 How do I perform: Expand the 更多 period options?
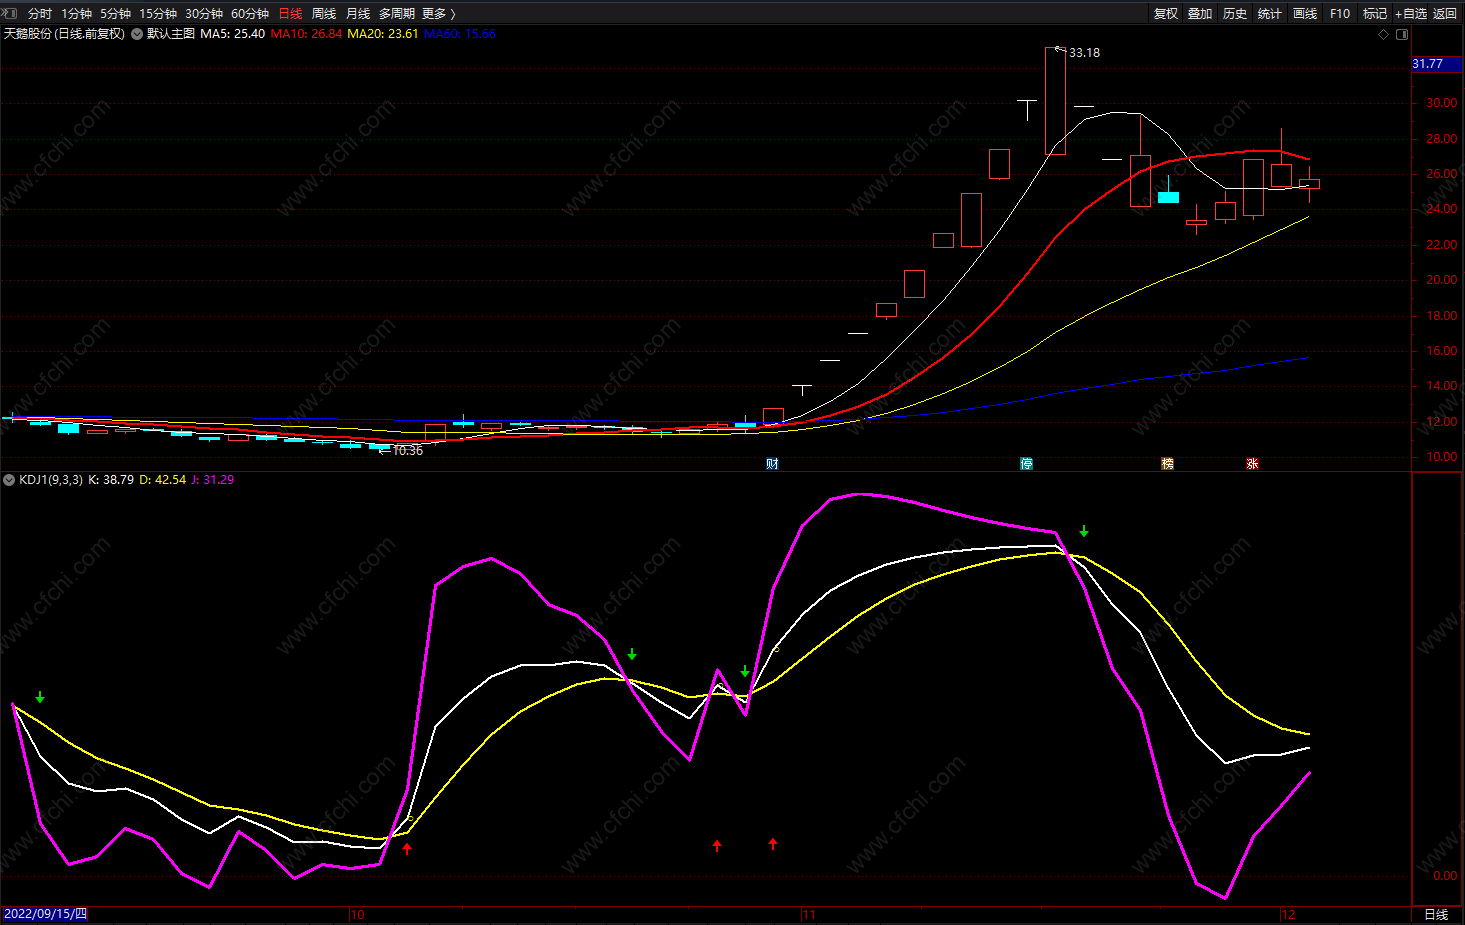coord(438,13)
